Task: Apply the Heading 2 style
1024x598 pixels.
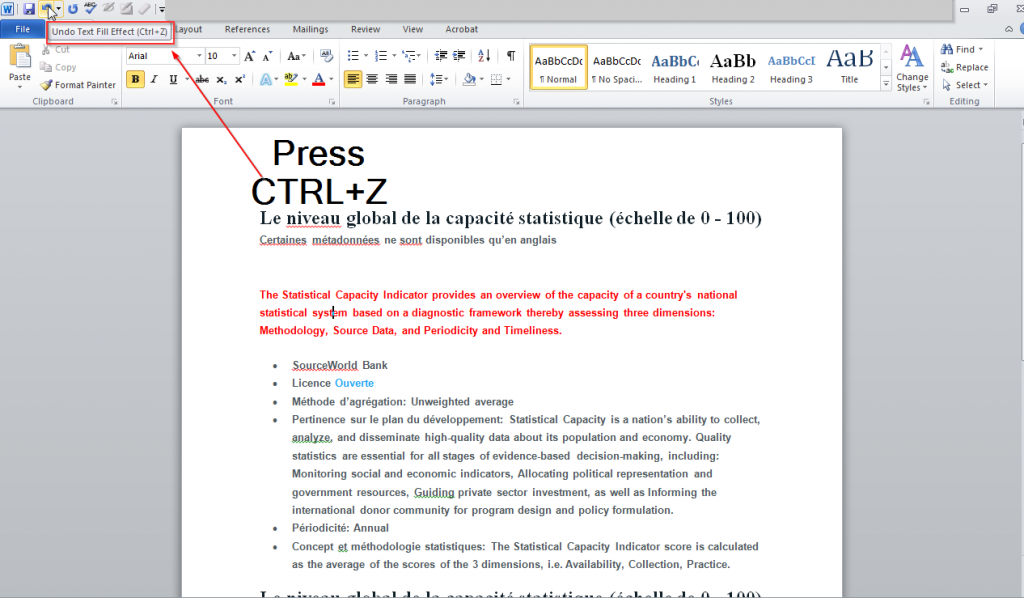Action: [733, 67]
